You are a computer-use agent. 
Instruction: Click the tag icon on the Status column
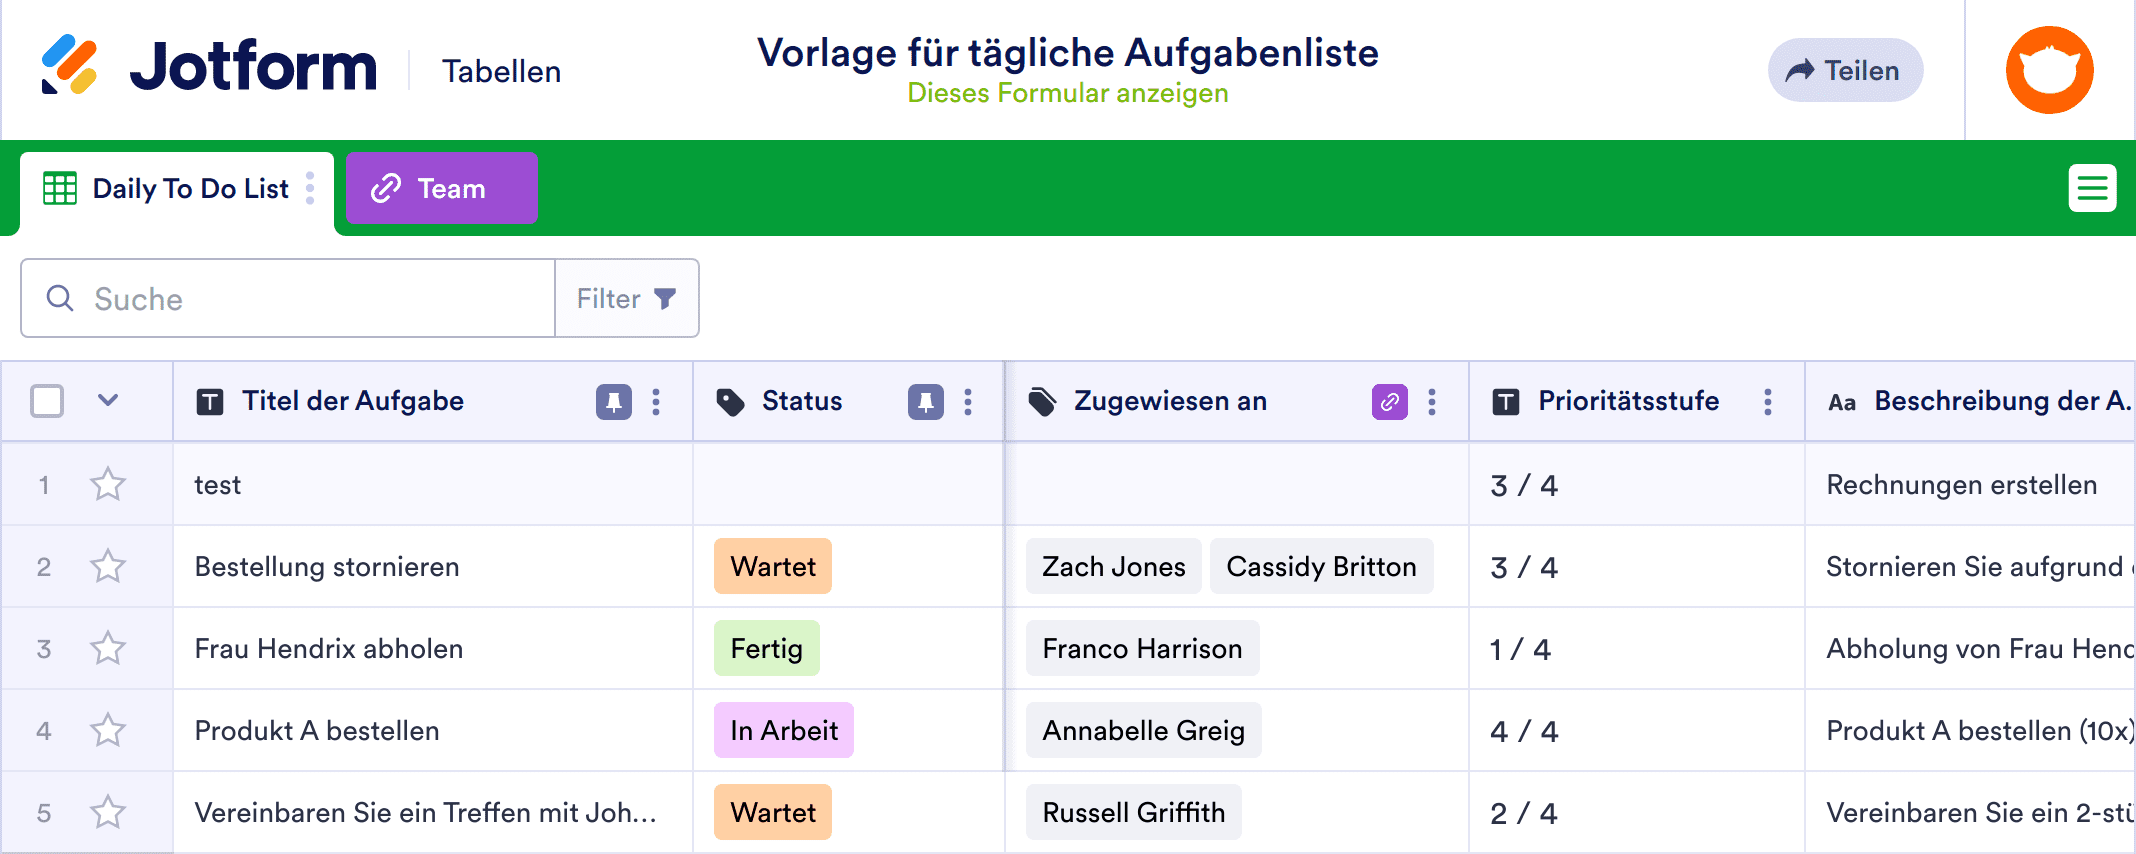pos(730,401)
